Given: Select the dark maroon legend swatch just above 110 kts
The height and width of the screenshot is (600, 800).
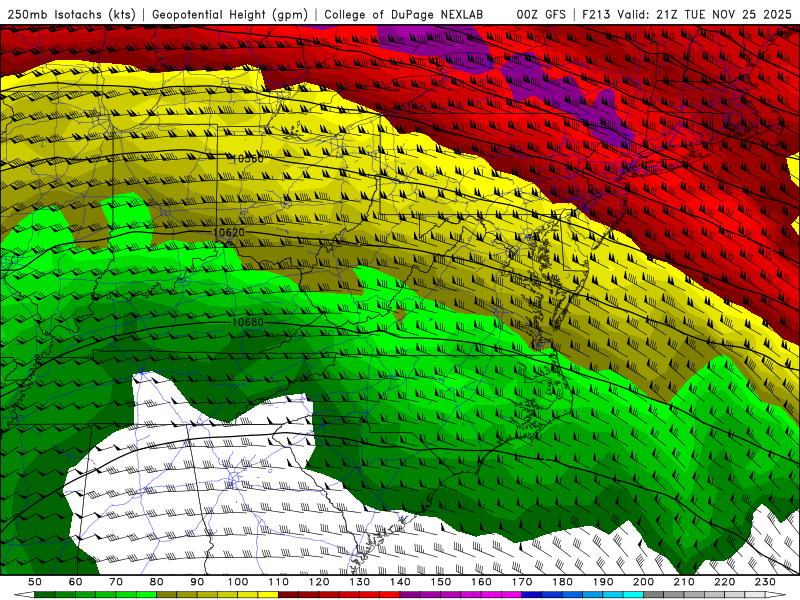Looking at the screenshot, I should [288, 594].
